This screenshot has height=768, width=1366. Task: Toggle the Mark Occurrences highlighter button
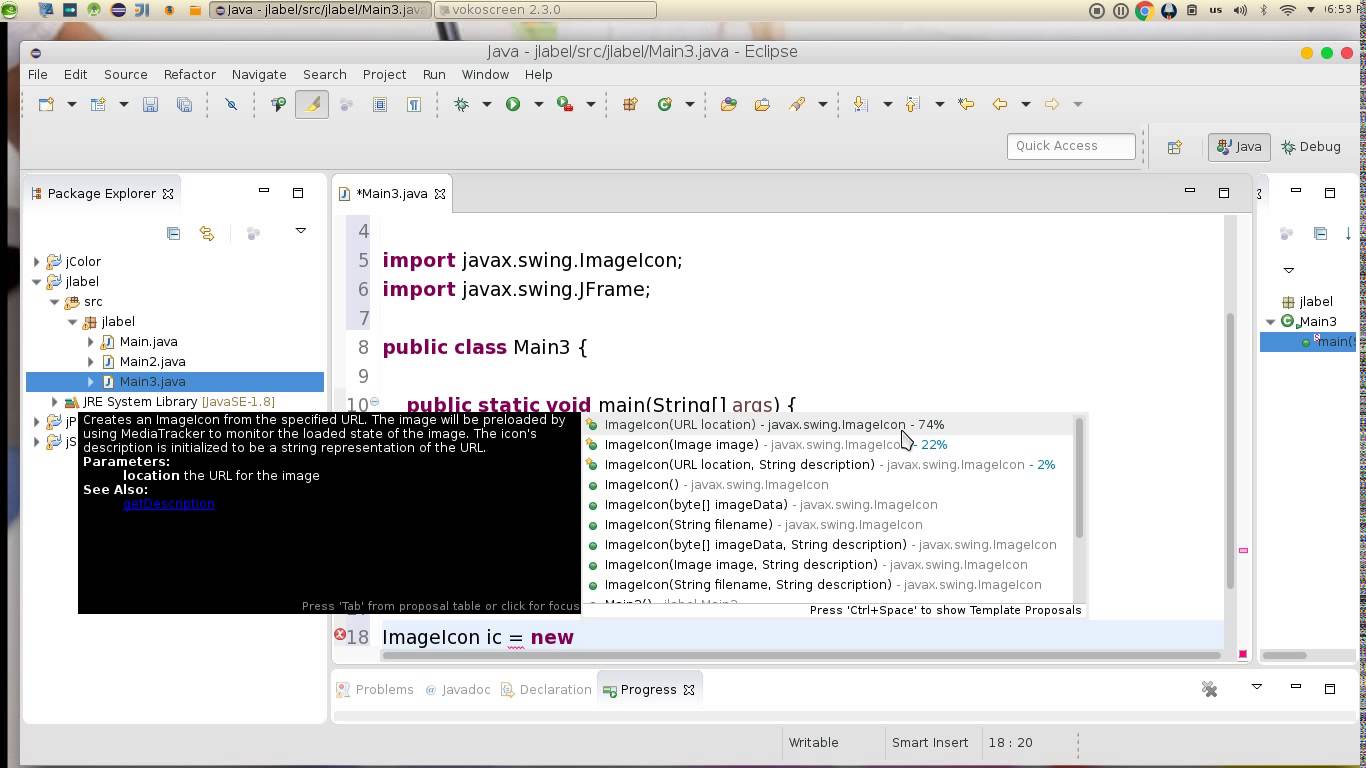click(312, 104)
